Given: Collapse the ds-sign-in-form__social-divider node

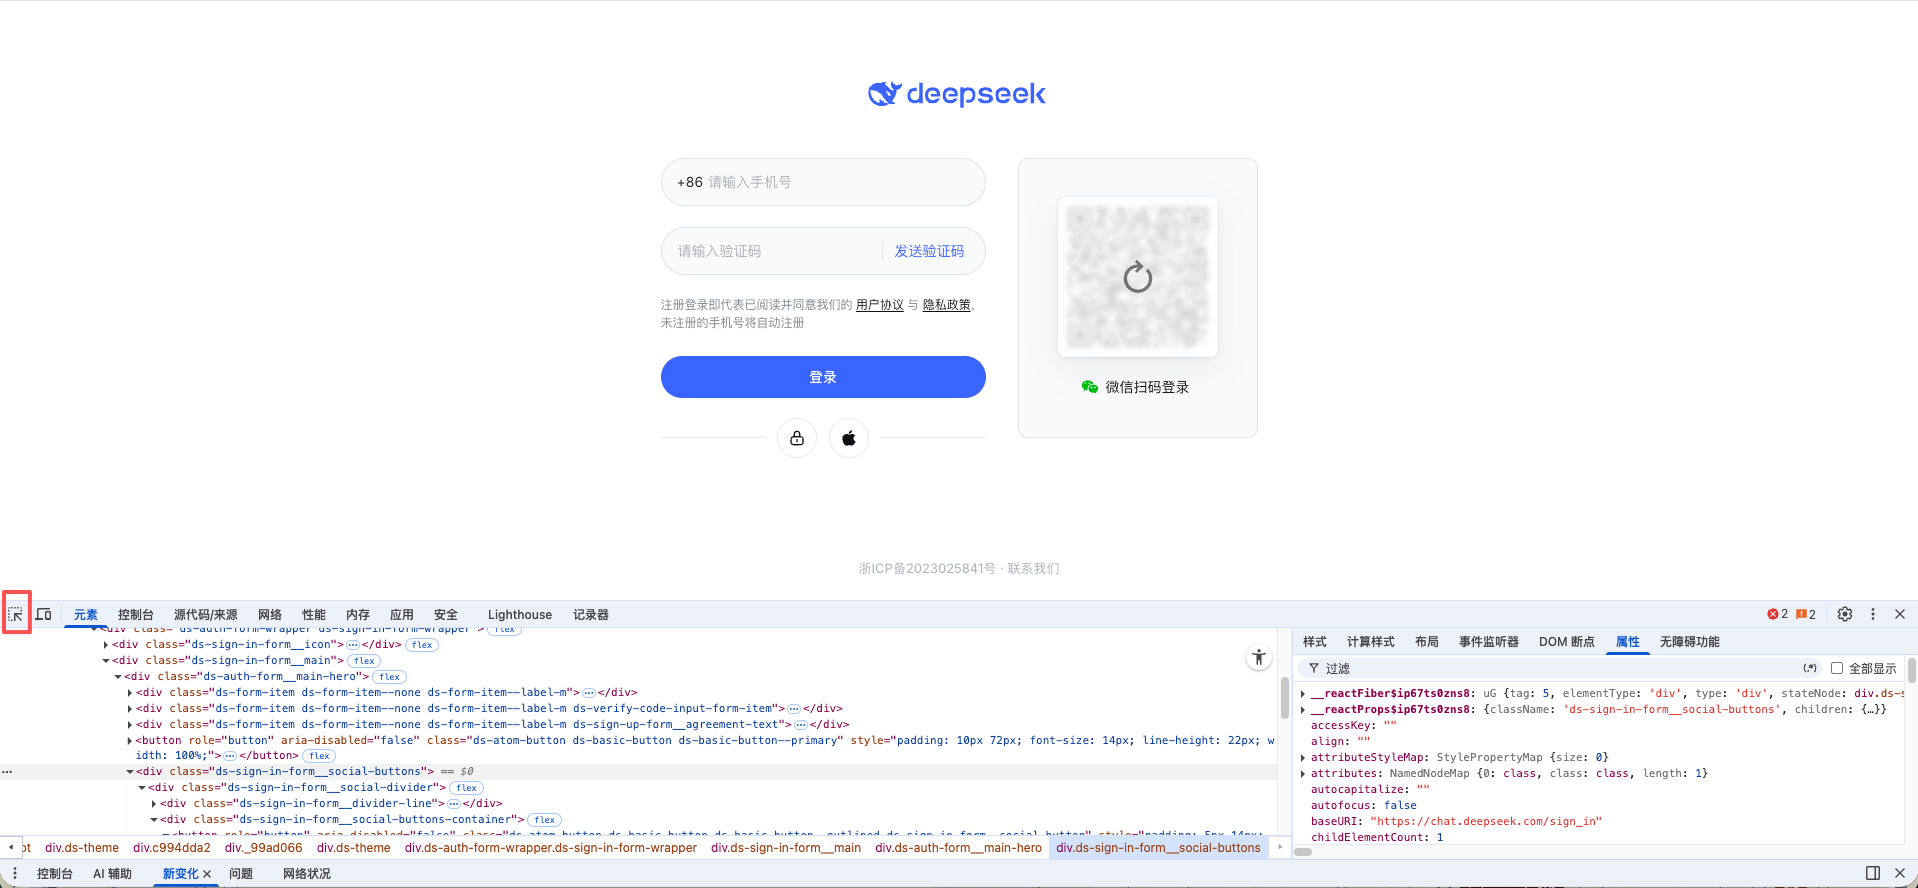Looking at the screenshot, I should click(142, 788).
